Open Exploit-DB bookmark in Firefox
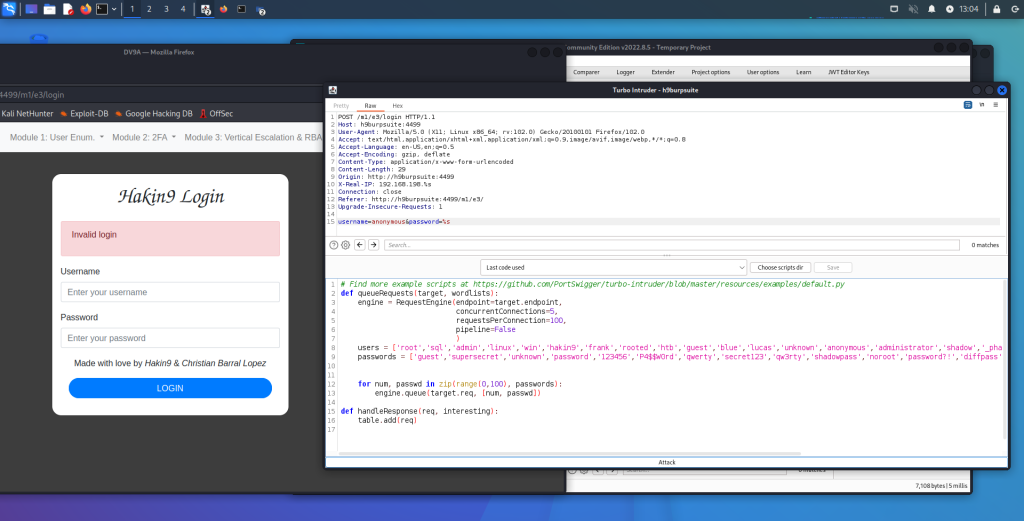 (84, 114)
